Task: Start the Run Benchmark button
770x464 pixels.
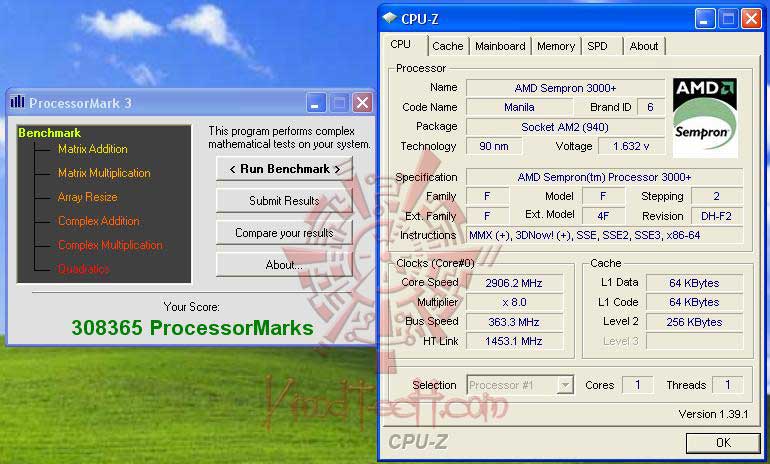Action: (x=284, y=169)
